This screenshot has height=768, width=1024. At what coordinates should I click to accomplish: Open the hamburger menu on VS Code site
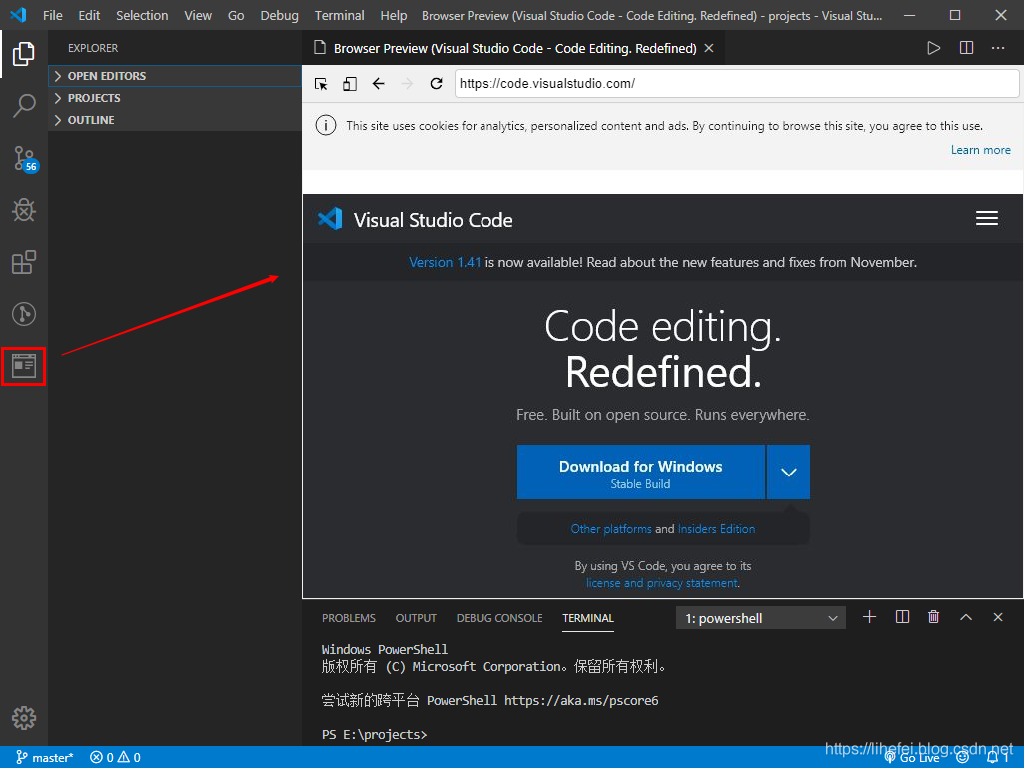pyautogui.click(x=987, y=218)
